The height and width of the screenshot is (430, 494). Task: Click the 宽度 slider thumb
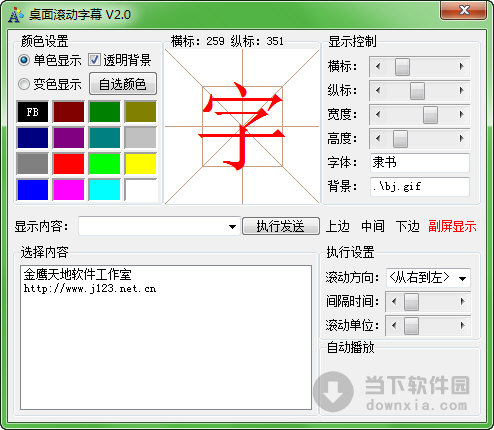point(430,115)
